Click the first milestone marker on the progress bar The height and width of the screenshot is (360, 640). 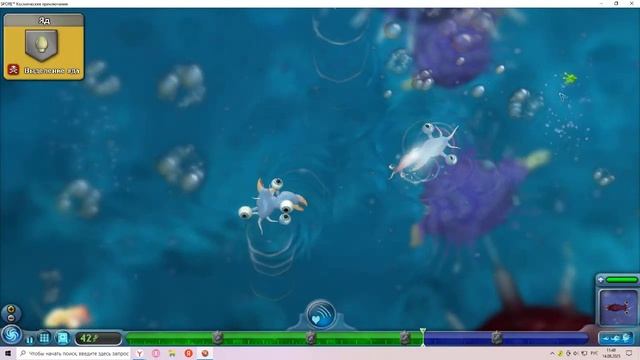pos(218,338)
